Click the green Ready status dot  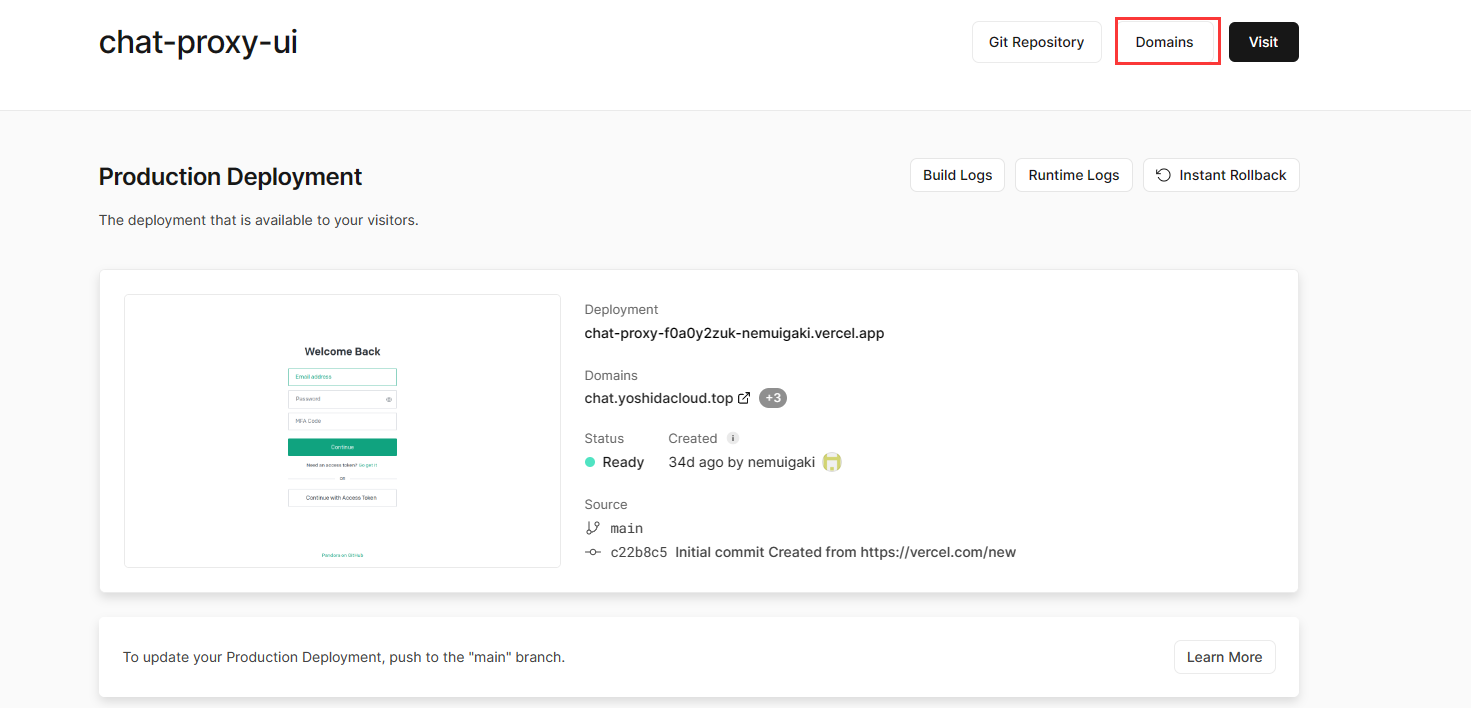[590, 462]
